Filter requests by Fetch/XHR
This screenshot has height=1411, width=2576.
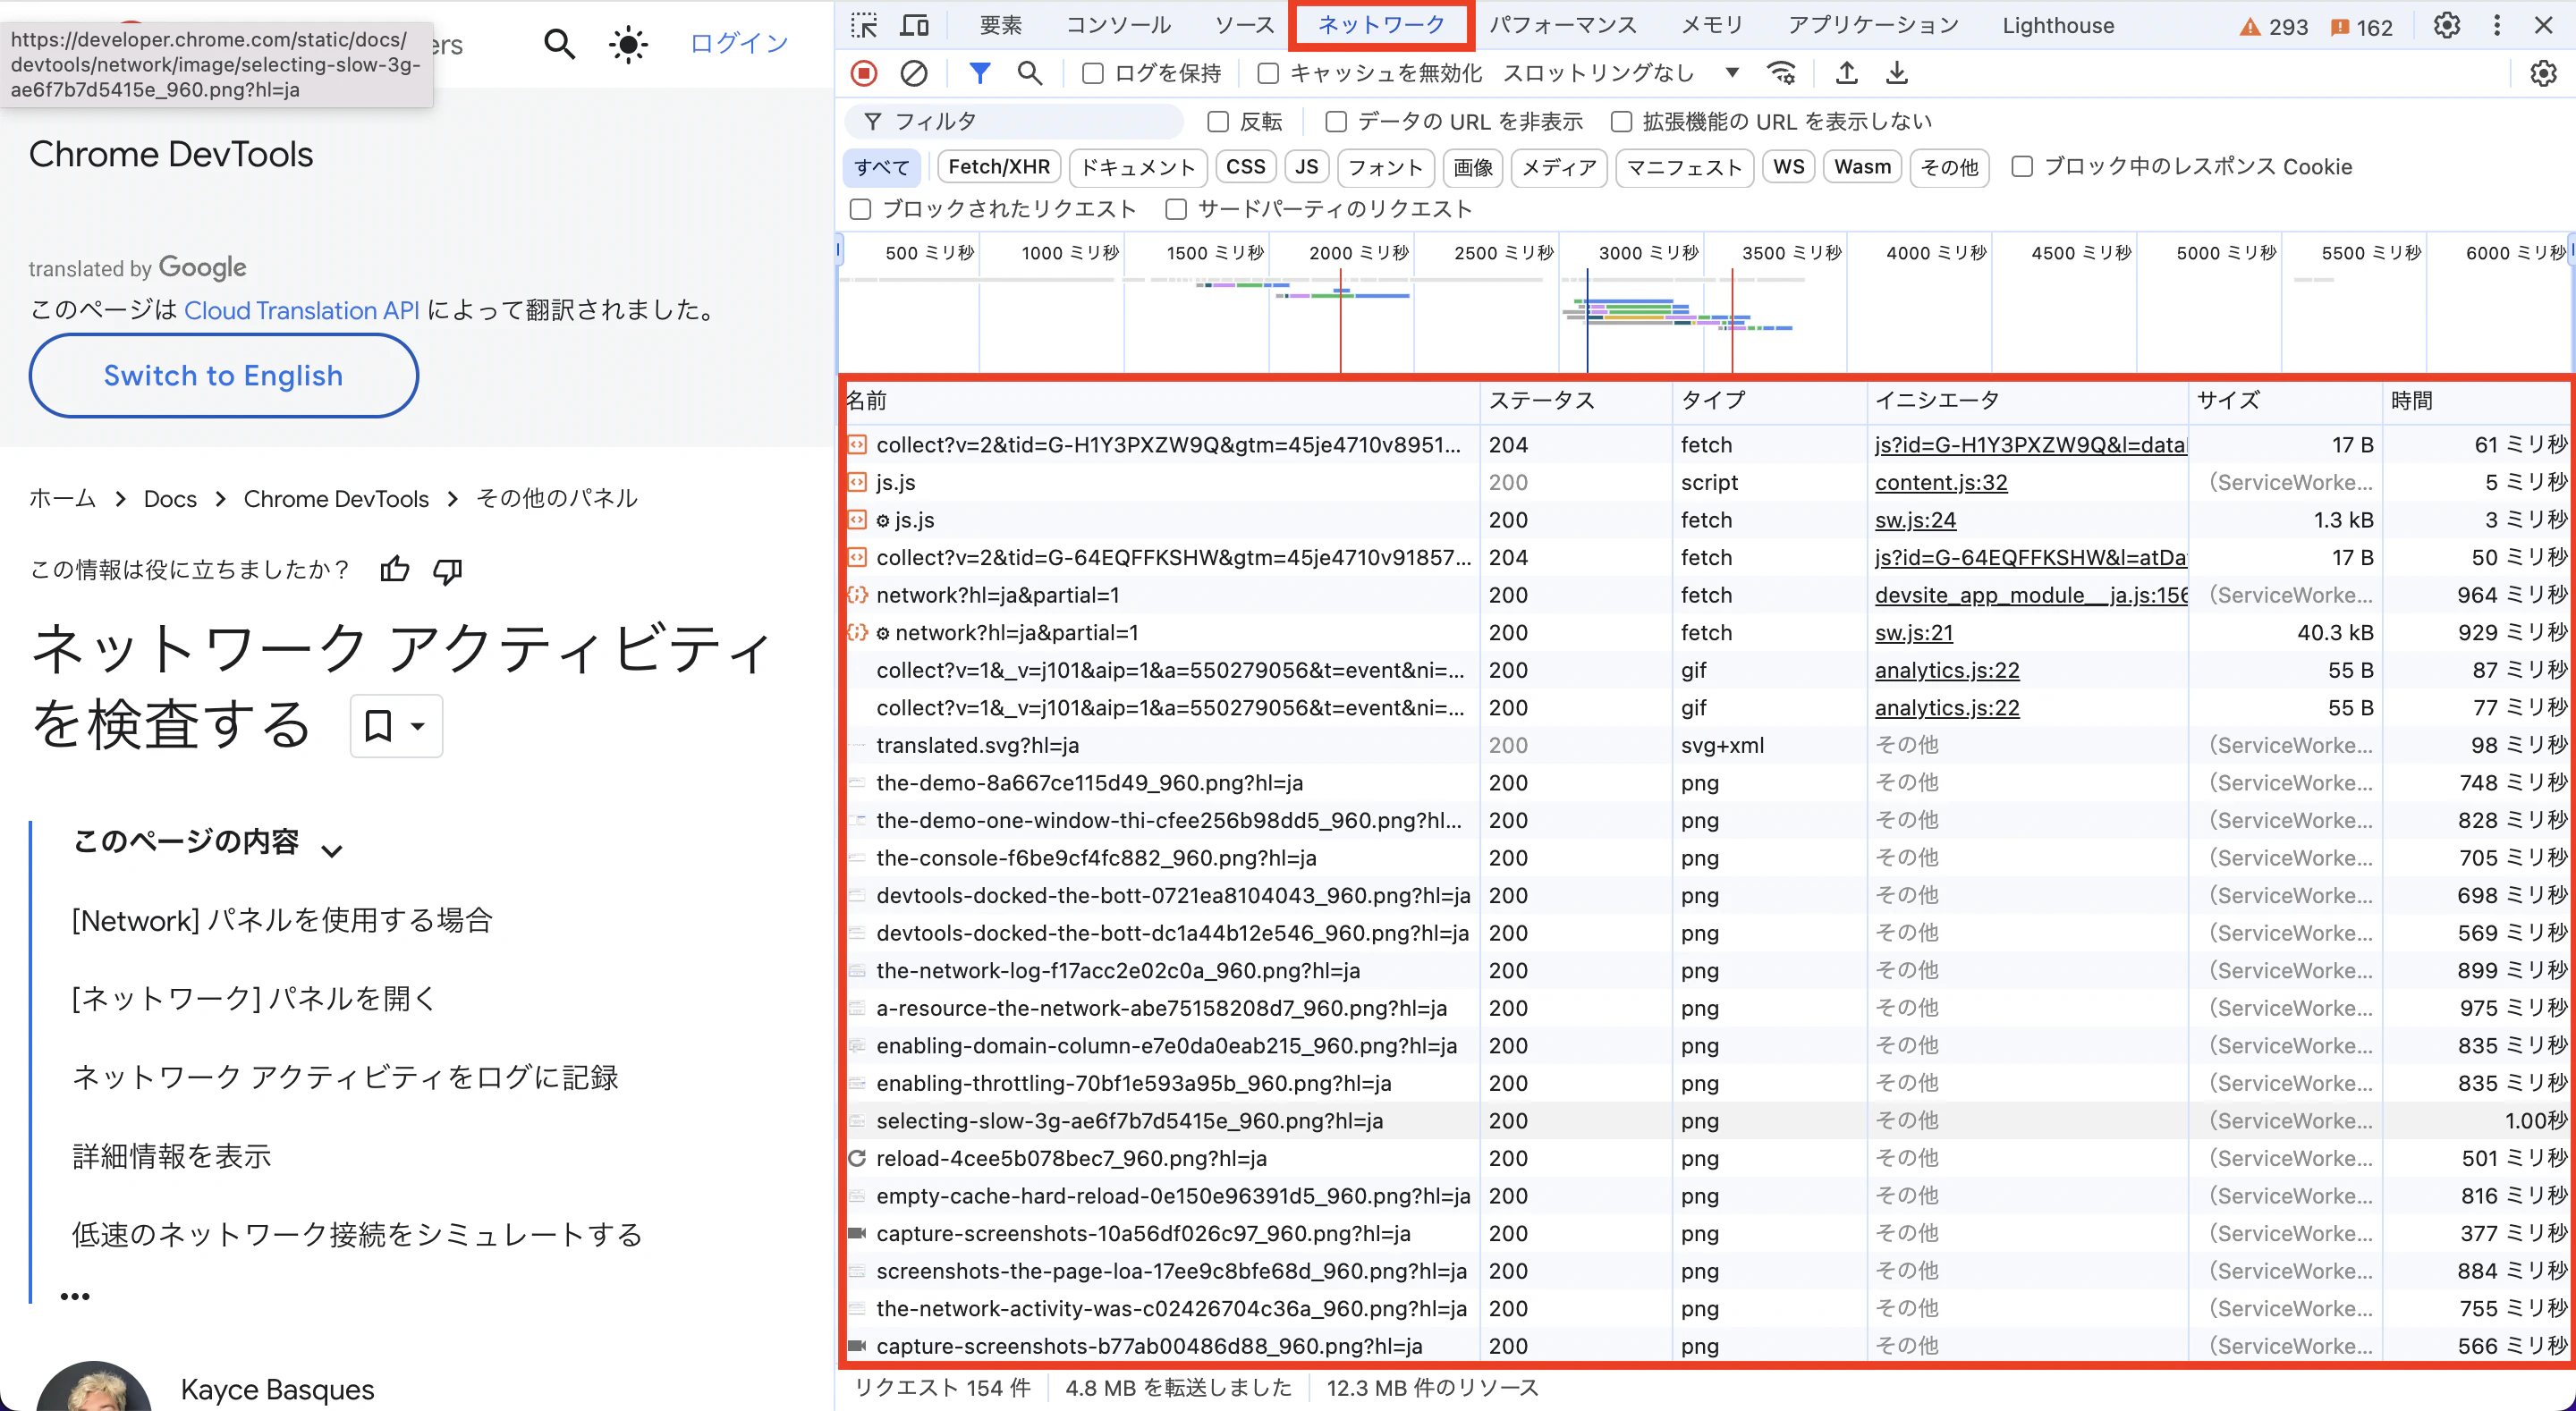click(x=999, y=167)
